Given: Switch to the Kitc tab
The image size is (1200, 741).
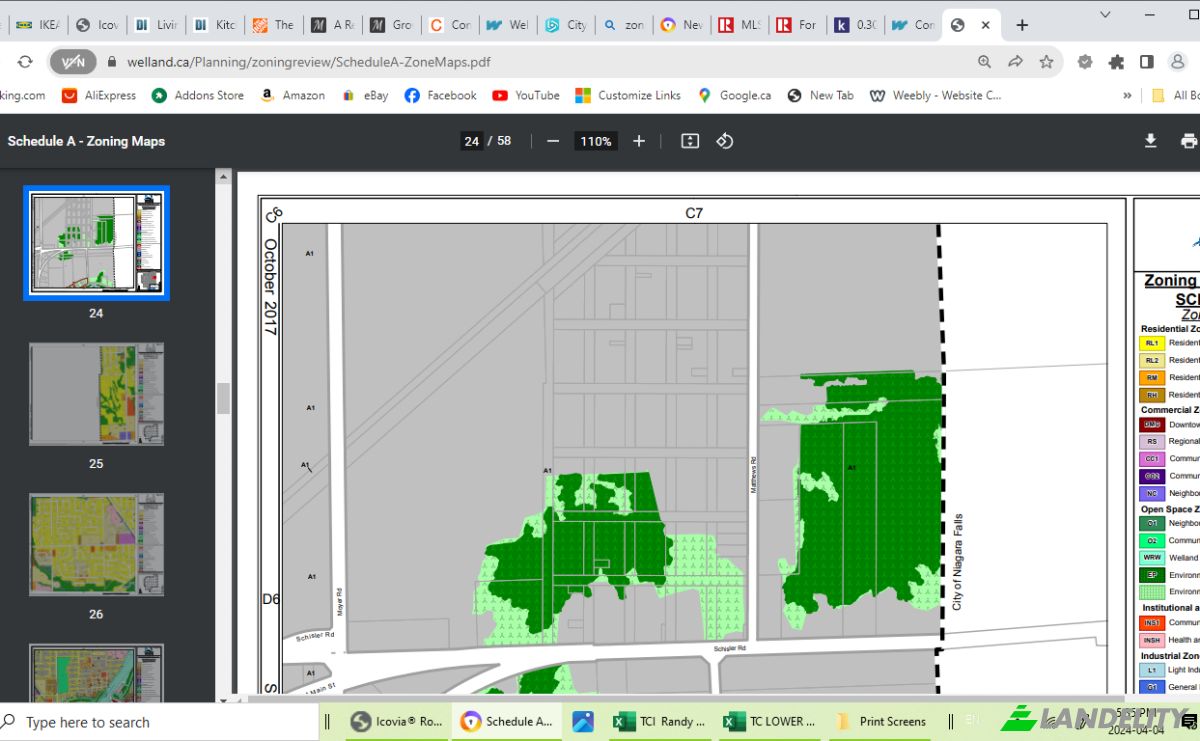Looking at the screenshot, I should [x=213, y=25].
